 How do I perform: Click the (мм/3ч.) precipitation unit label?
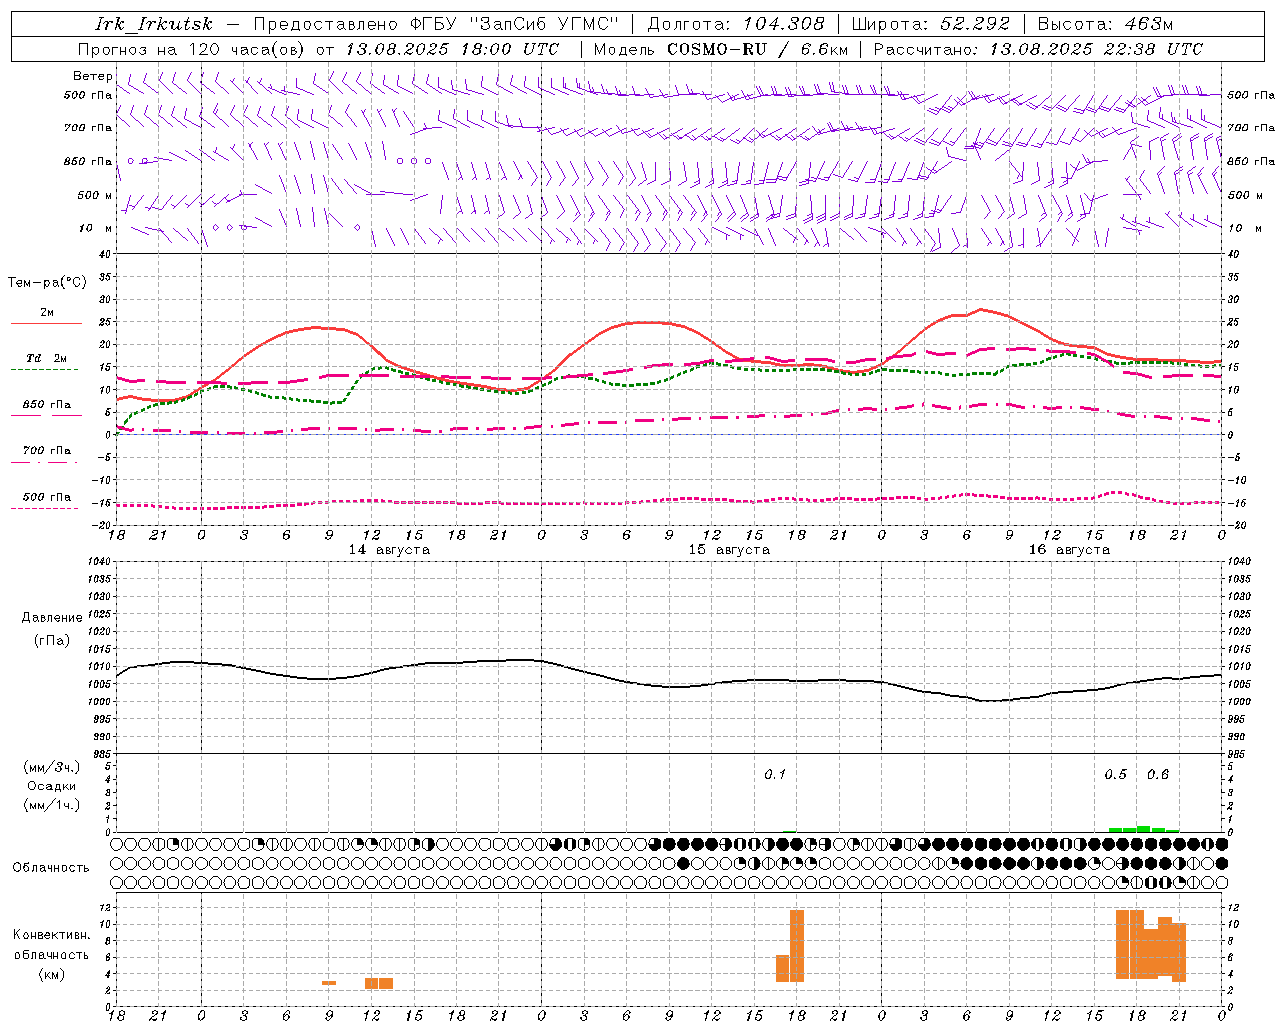click(x=52, y=767)
